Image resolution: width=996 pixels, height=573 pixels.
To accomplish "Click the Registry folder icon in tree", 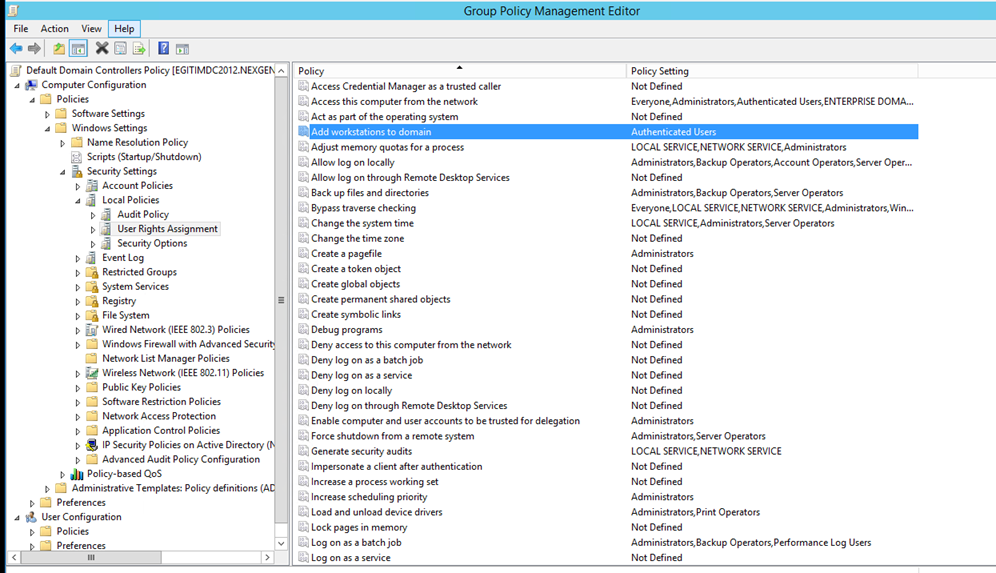I will point(92,301).
